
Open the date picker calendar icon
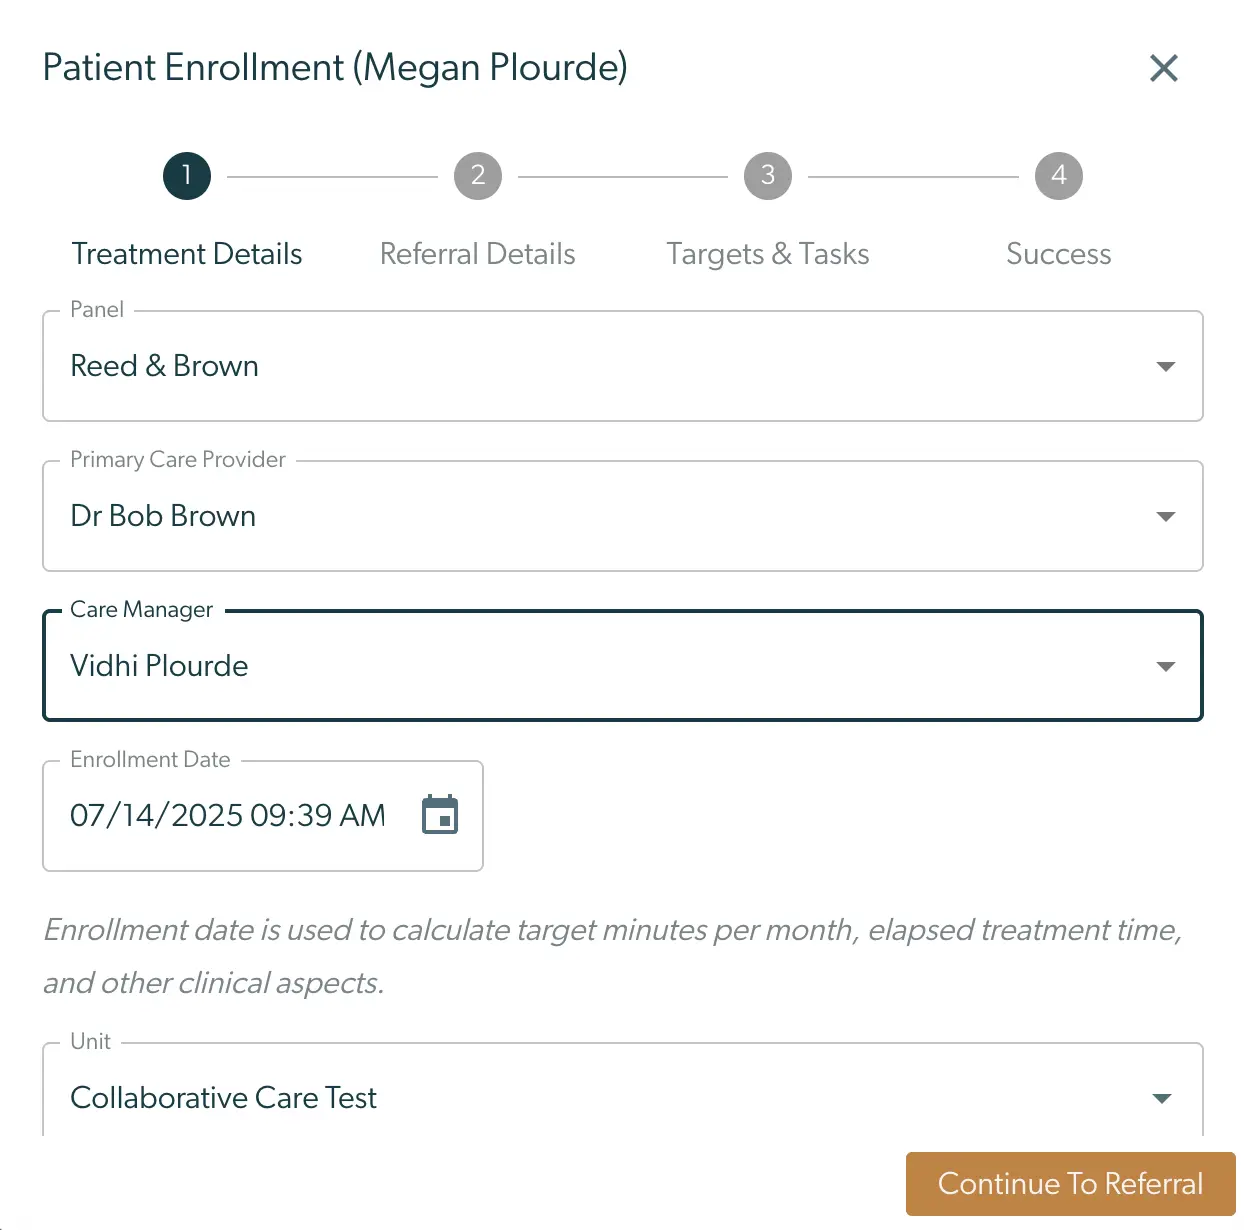click(x=440, y=815)
